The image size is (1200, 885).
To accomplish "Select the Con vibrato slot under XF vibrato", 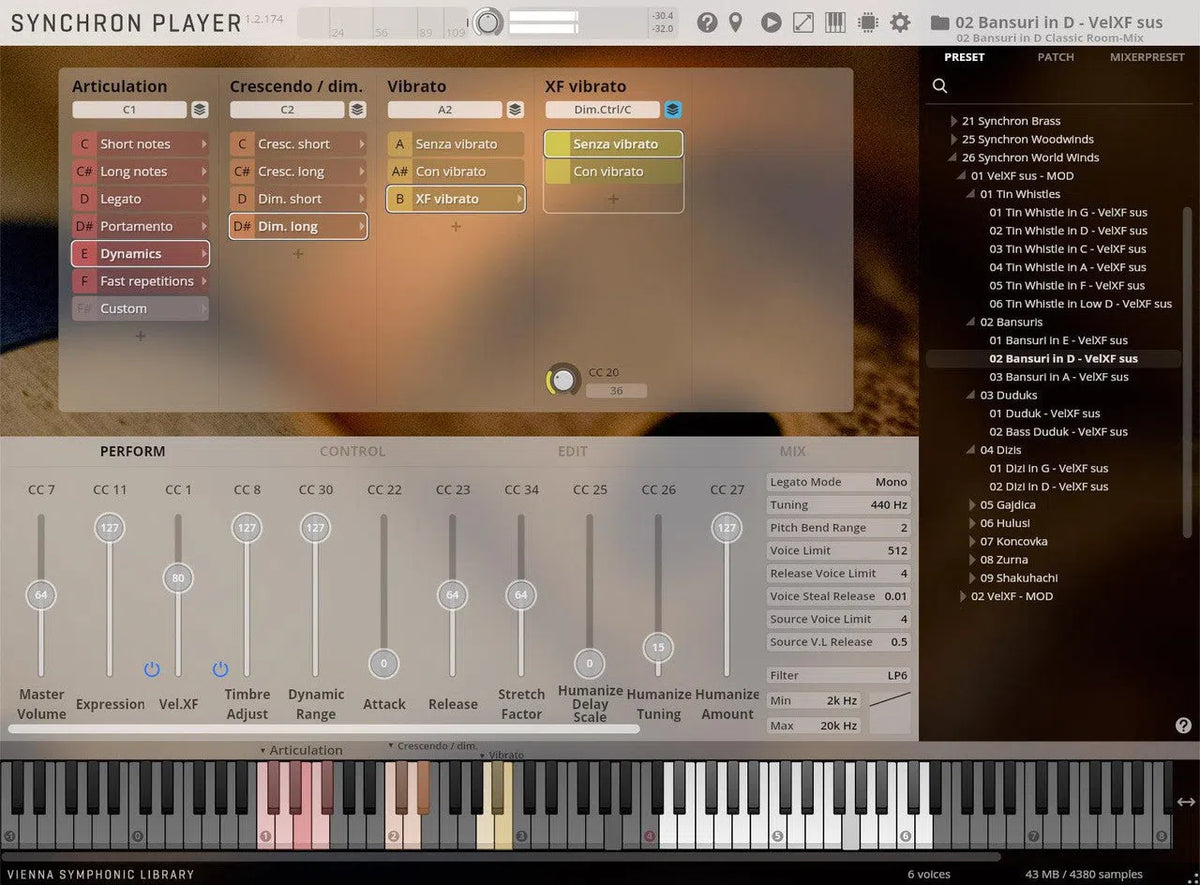I will 613,172.
